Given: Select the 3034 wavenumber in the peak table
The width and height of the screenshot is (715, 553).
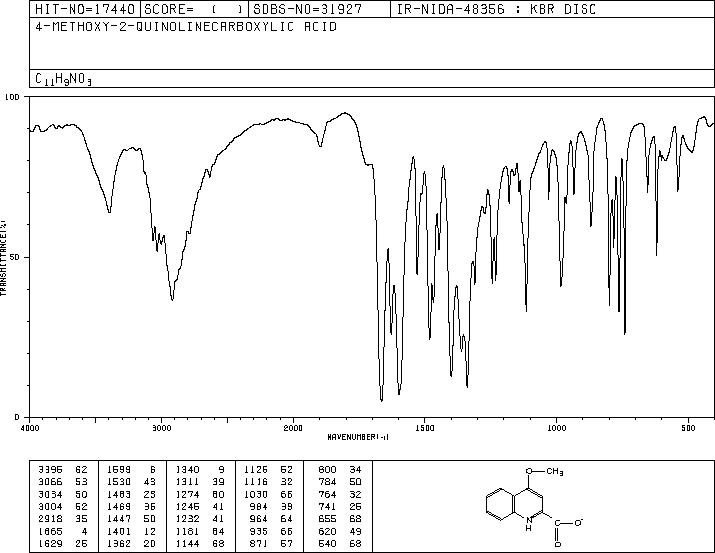Looking at the screenshot, I should tap(50, 494).
